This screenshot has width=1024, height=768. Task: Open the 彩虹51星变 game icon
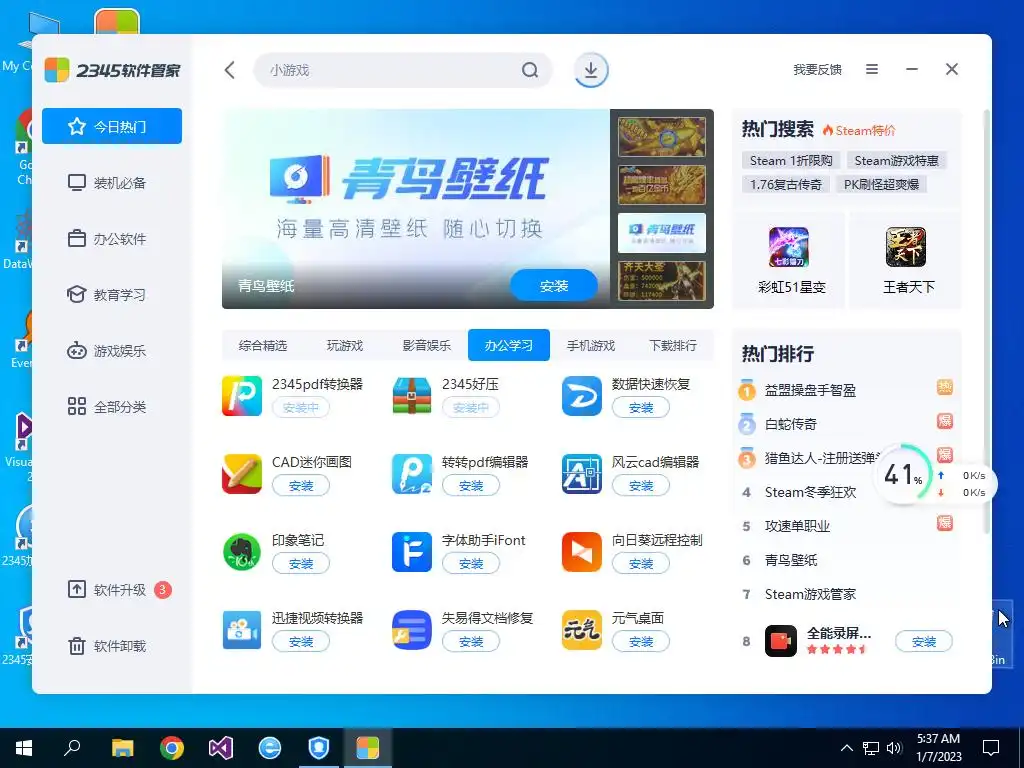click(789, 247)
